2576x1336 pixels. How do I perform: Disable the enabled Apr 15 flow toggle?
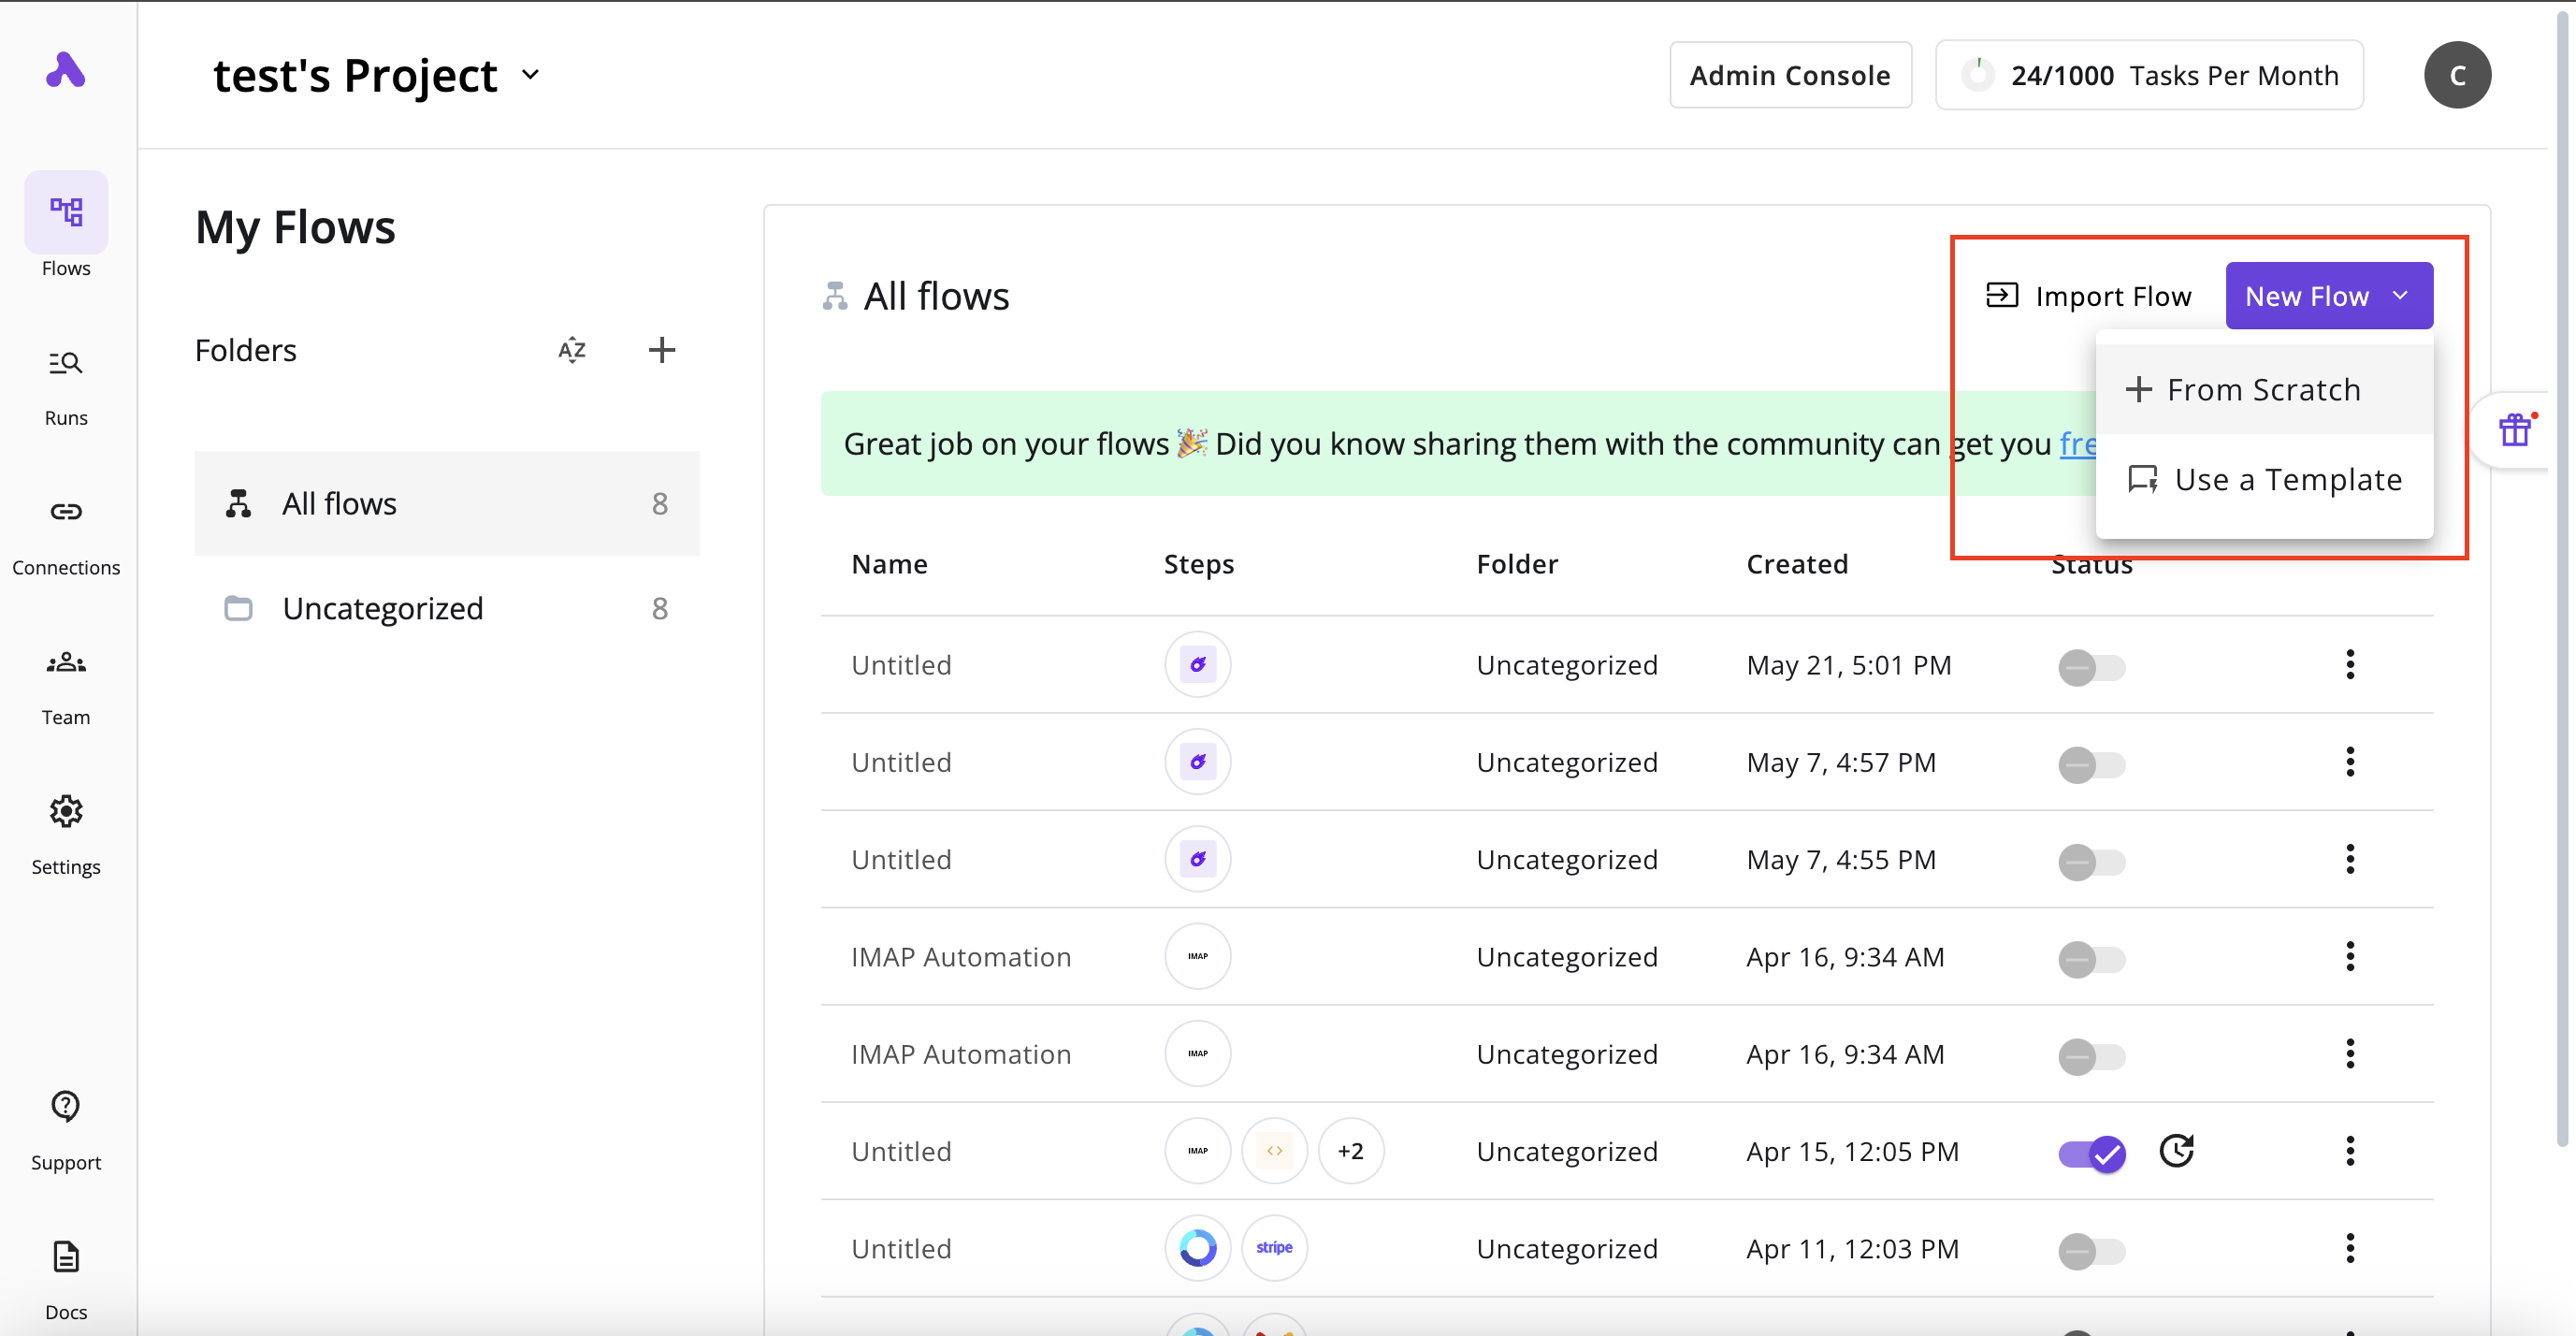pyautogui.click(x=2091, y=1153)
